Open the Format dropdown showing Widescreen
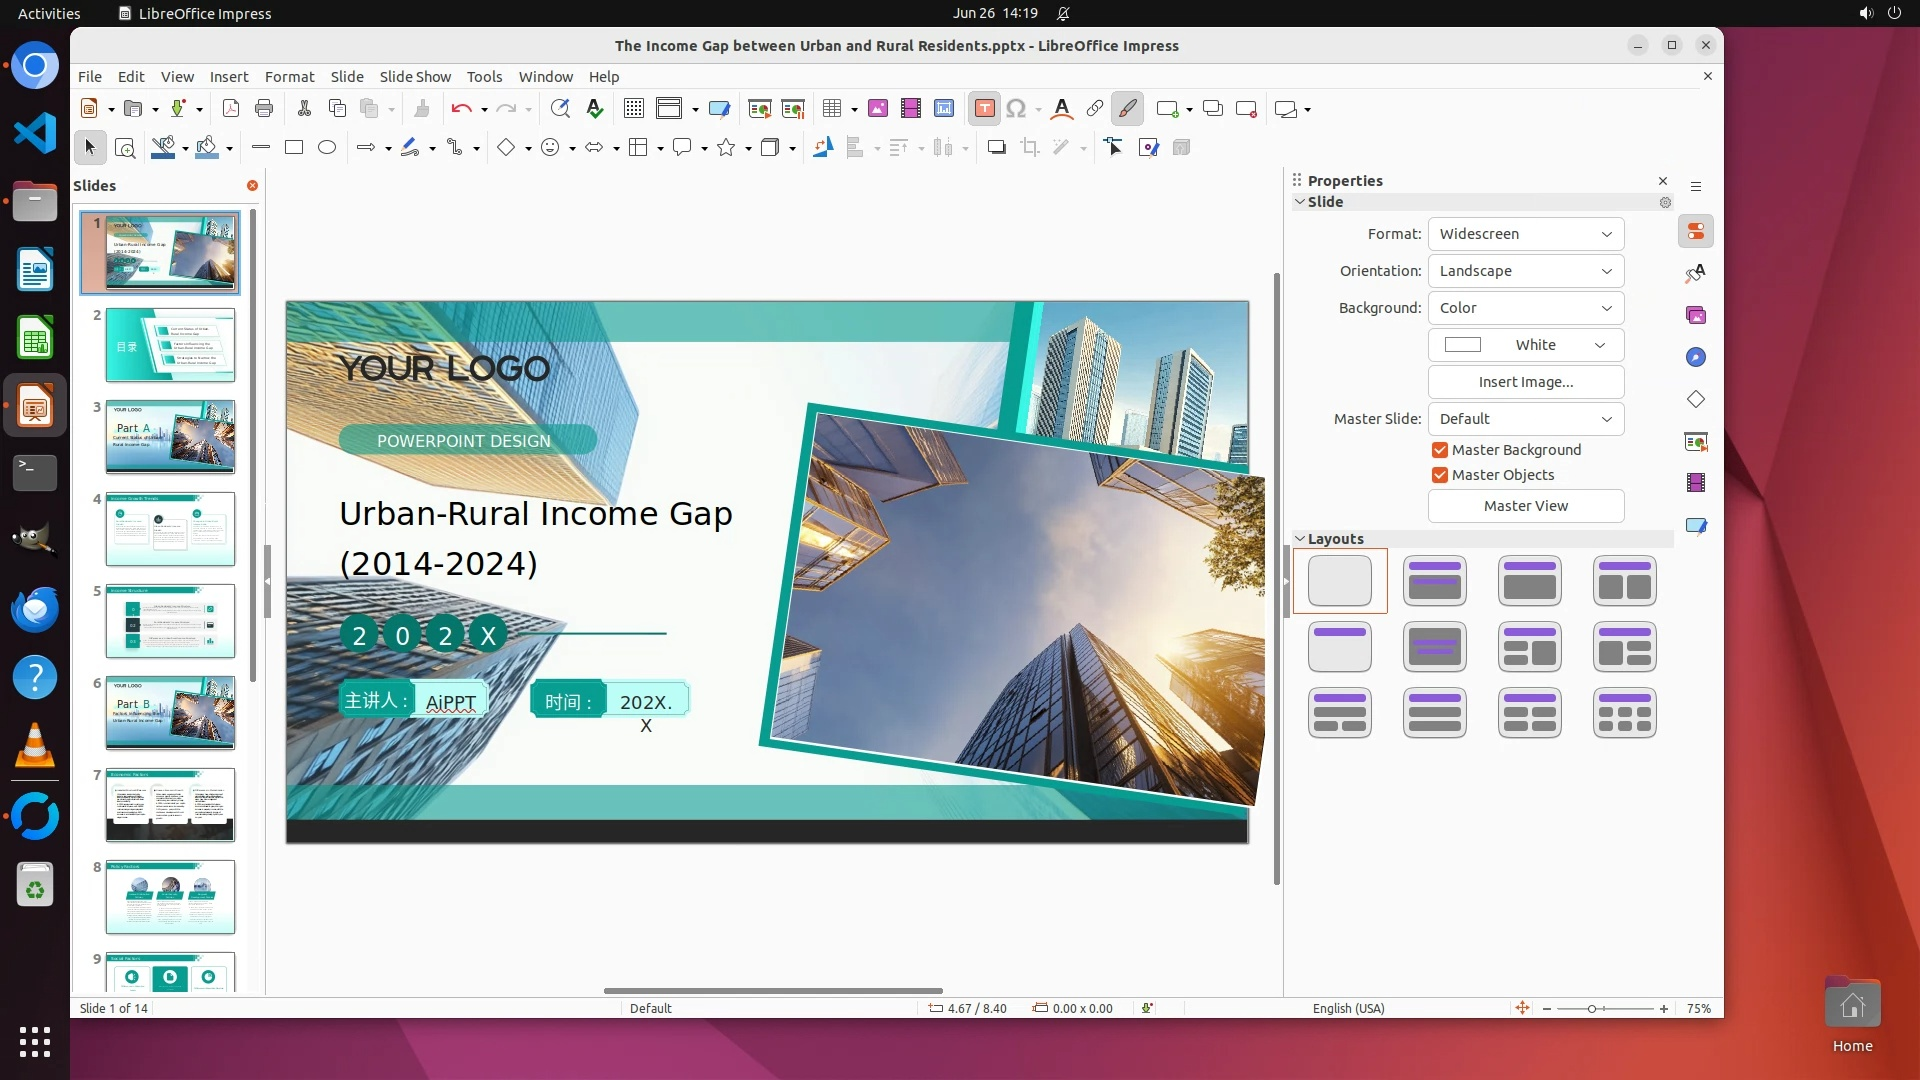Viewport: 1920px width, 1080px height. [x=1525, y=234]
